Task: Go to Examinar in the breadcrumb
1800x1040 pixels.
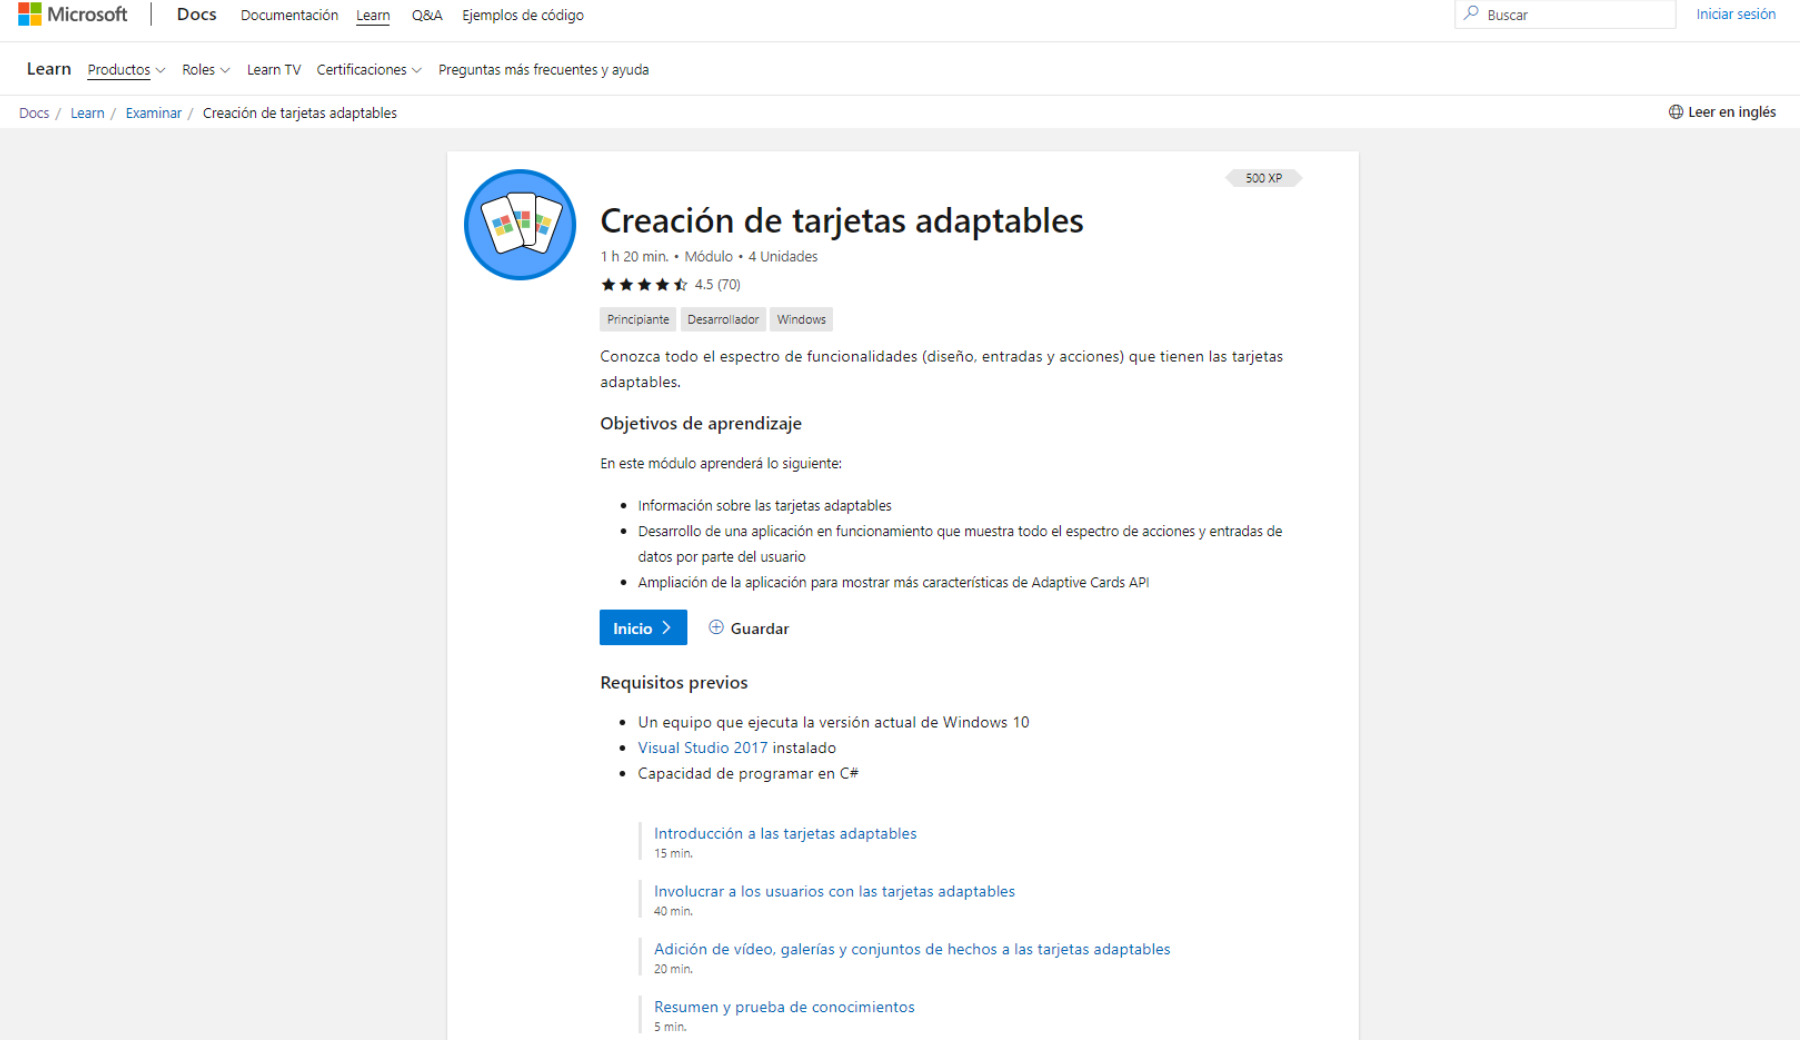Action: pyautogui.click(x=153, y=113)
